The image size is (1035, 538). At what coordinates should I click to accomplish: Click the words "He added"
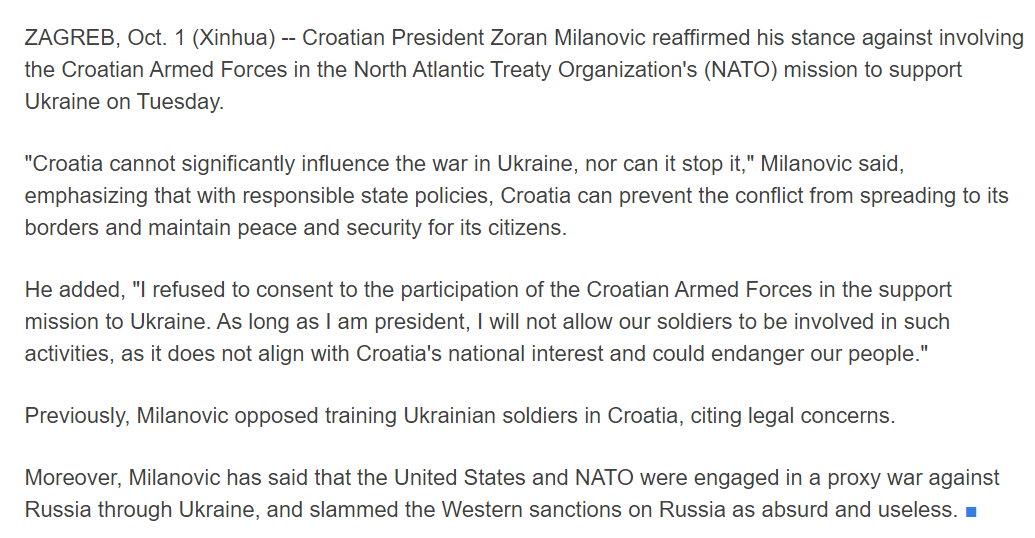coord(74,290)
